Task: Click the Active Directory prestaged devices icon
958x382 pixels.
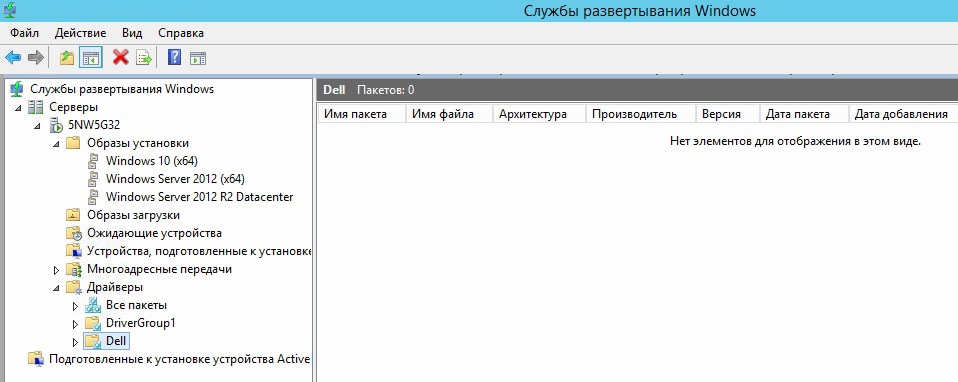Action: (36, 359)
